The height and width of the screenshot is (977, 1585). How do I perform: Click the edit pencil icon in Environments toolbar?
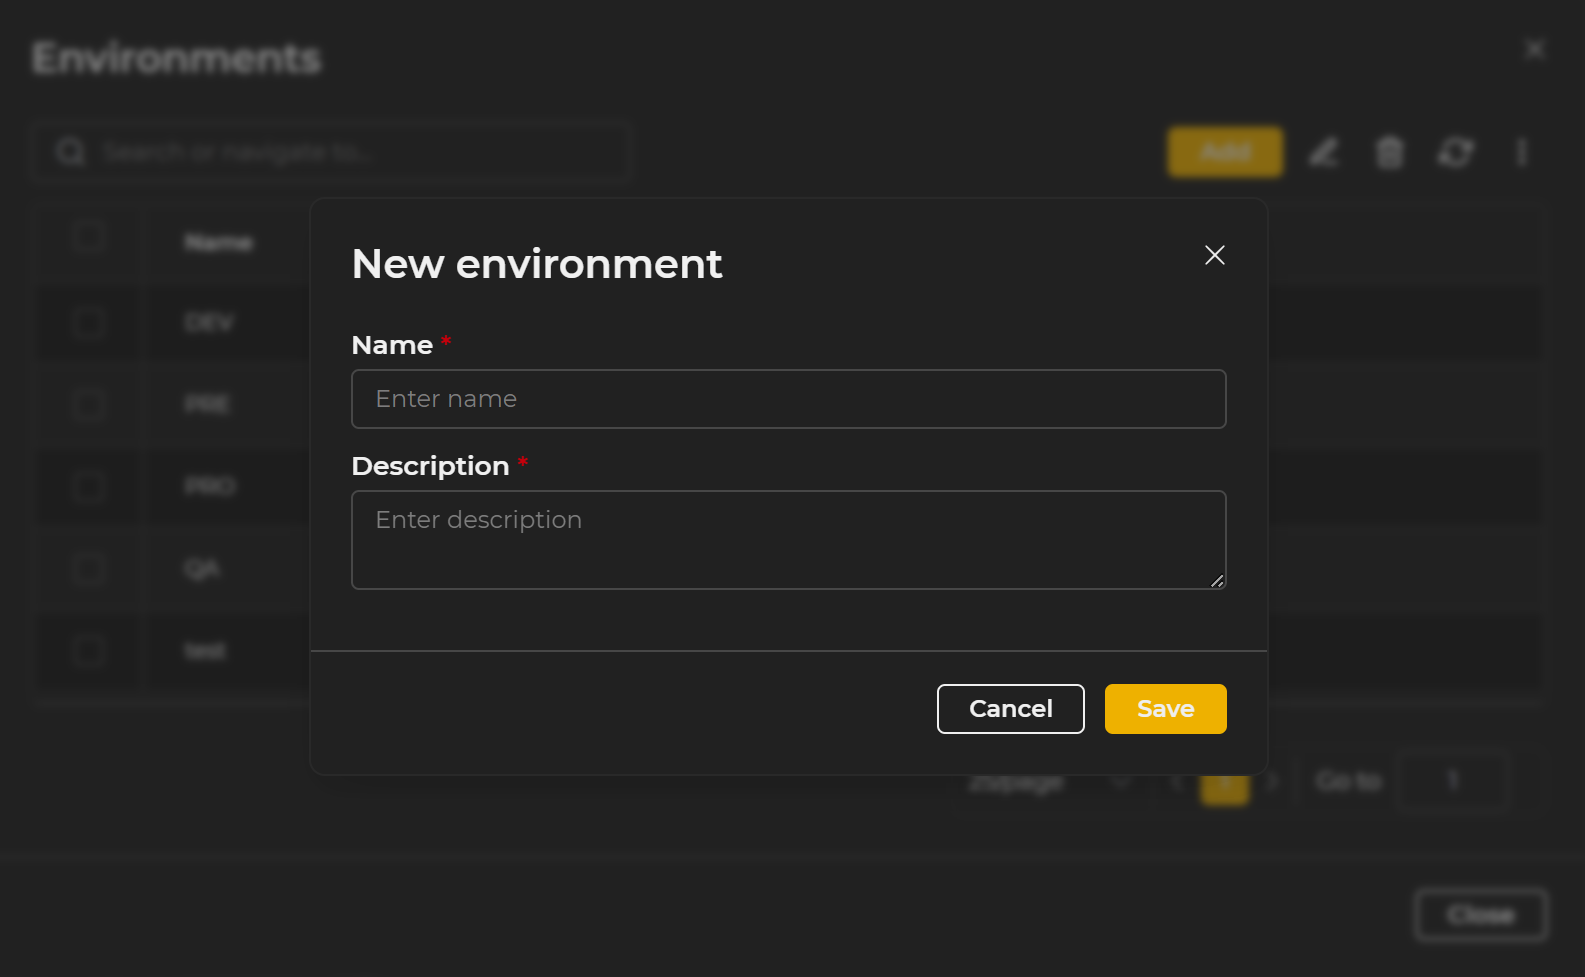(x=1323, y=152)
